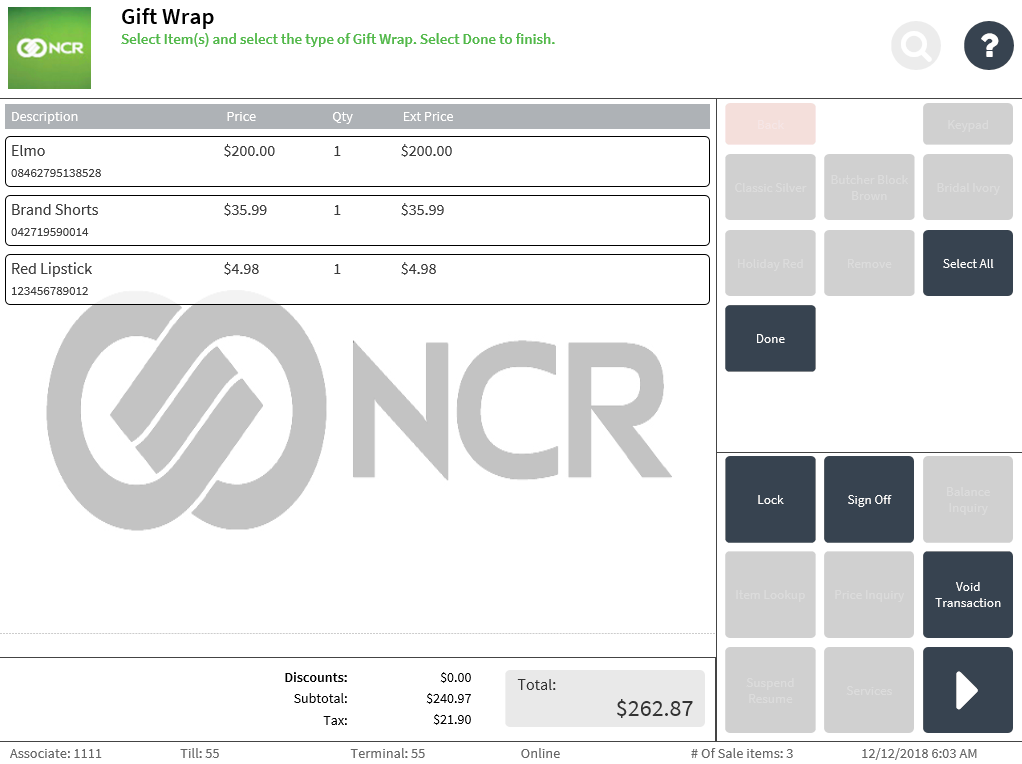1022x764 pixels.
Task: Click the $4.98 Red Lipstick price
Action: [241, 269]
